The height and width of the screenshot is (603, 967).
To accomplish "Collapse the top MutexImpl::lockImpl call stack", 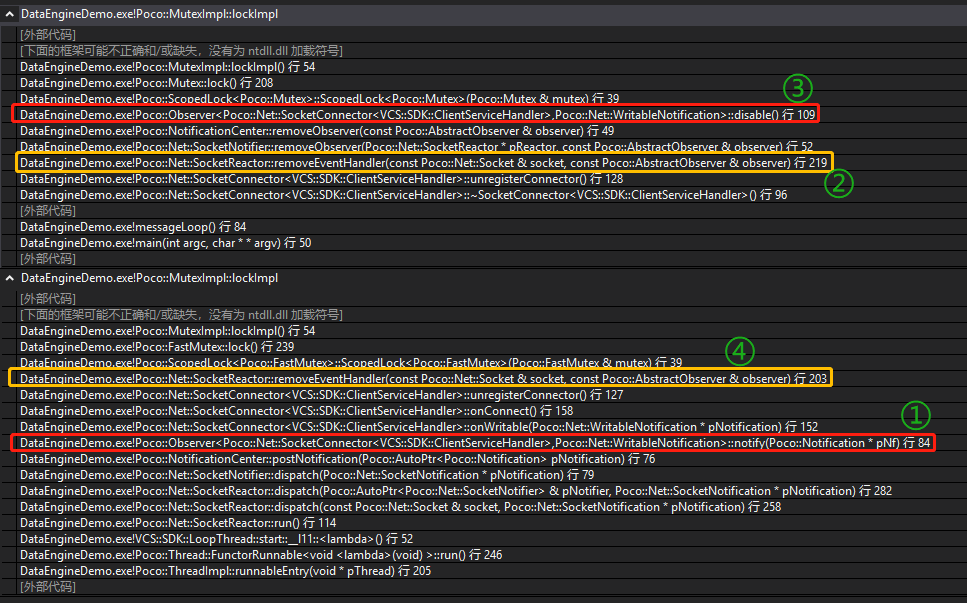I will coord(9,13).
